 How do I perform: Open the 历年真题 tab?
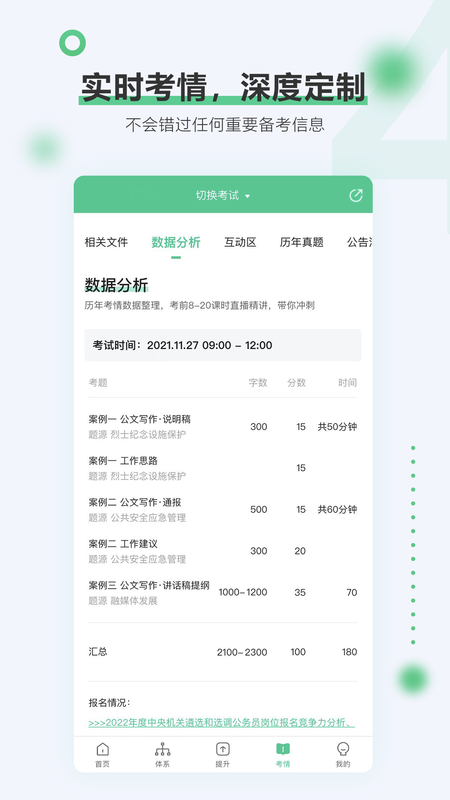coord(302,242)
